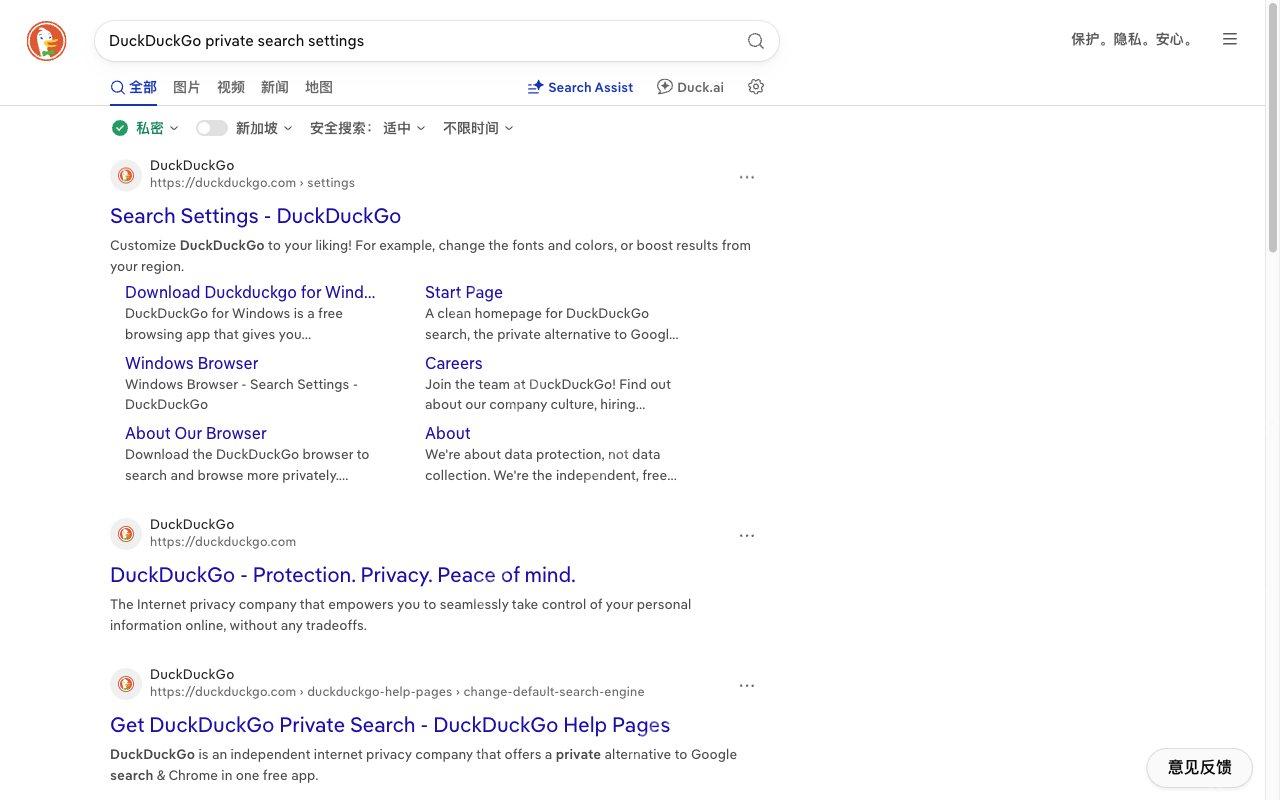Click the change-default-search-engine URL breadcrumb
Image resolution: width=1280 pixels, height=800 pixels.
tap(554, 692)
